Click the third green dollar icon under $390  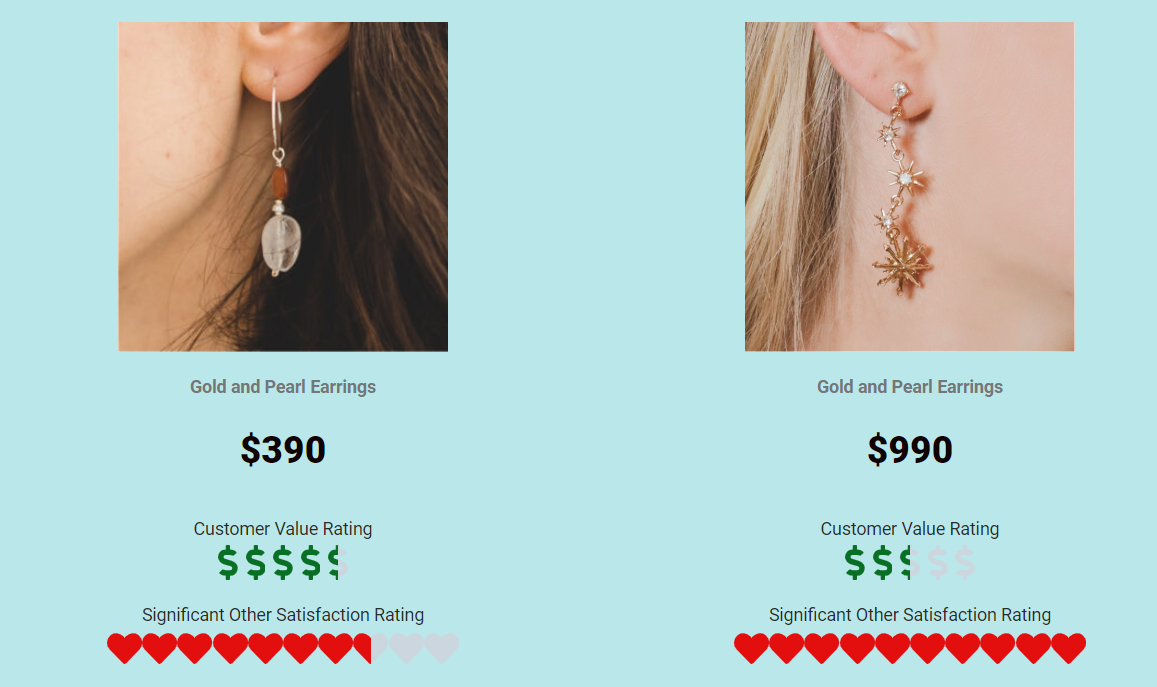283,563
